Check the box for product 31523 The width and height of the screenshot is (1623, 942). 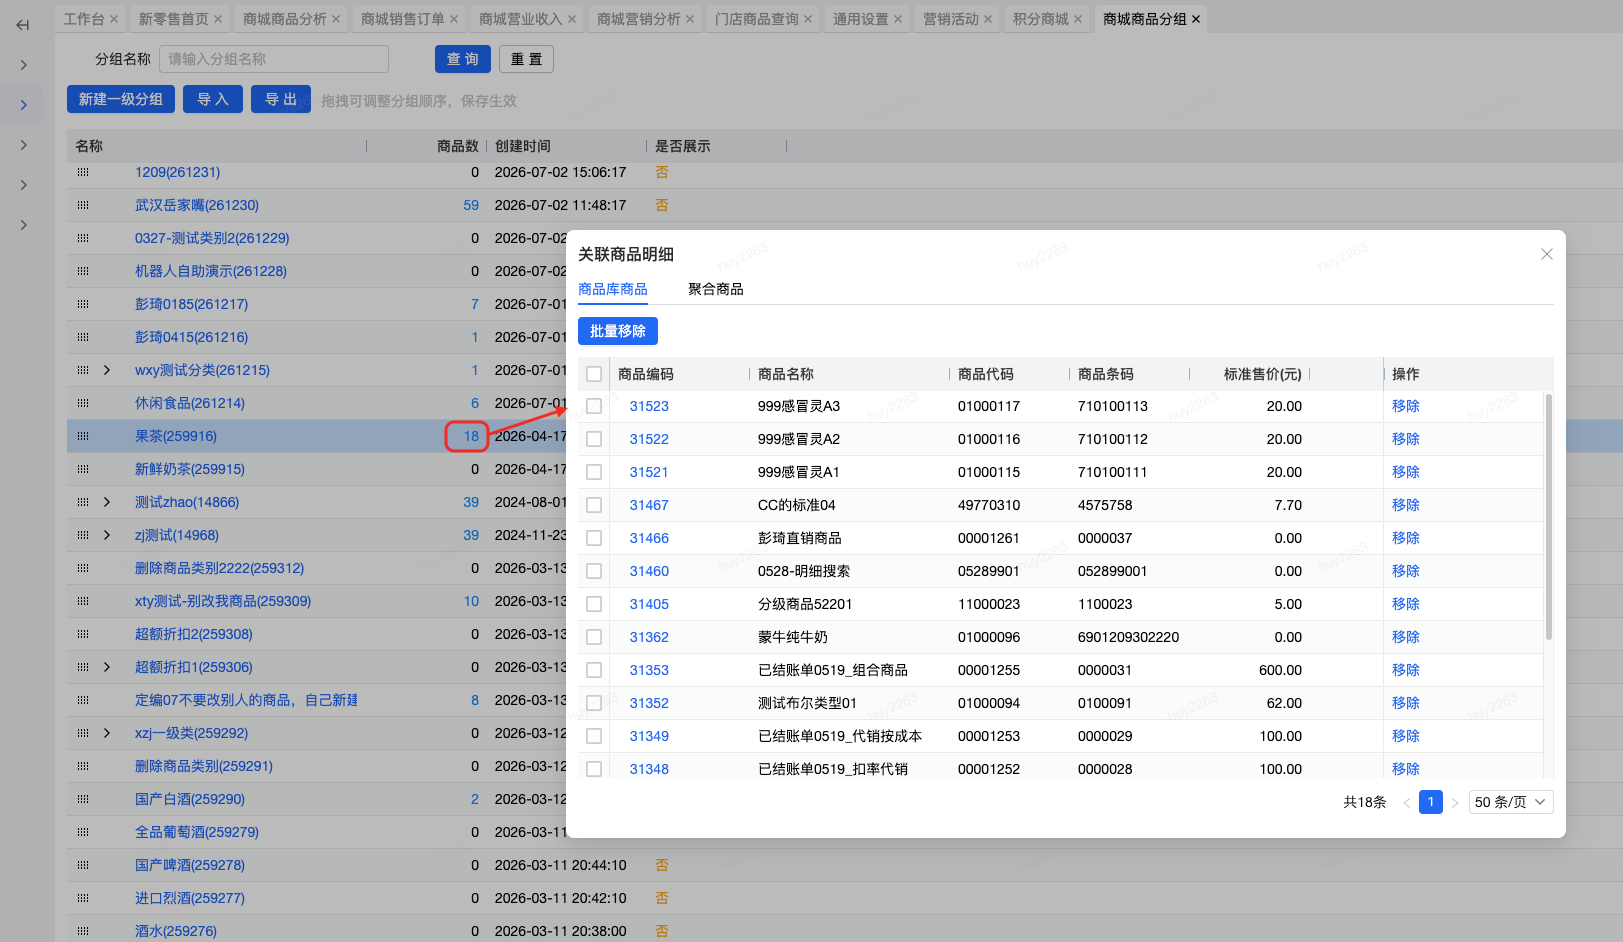pyautogui.click(x=594, y=406)
